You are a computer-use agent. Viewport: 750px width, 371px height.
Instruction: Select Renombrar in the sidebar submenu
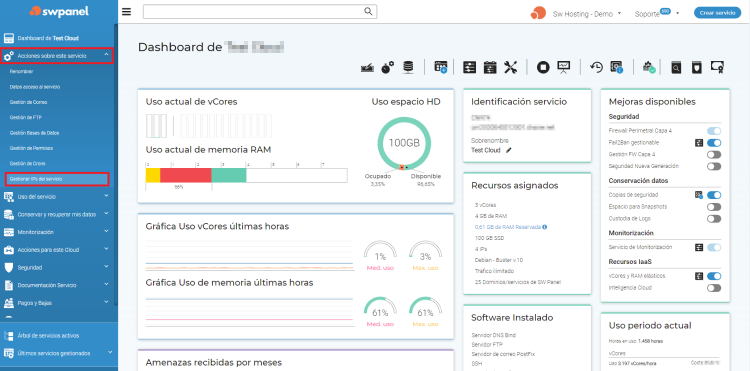[x=22, y=71]
